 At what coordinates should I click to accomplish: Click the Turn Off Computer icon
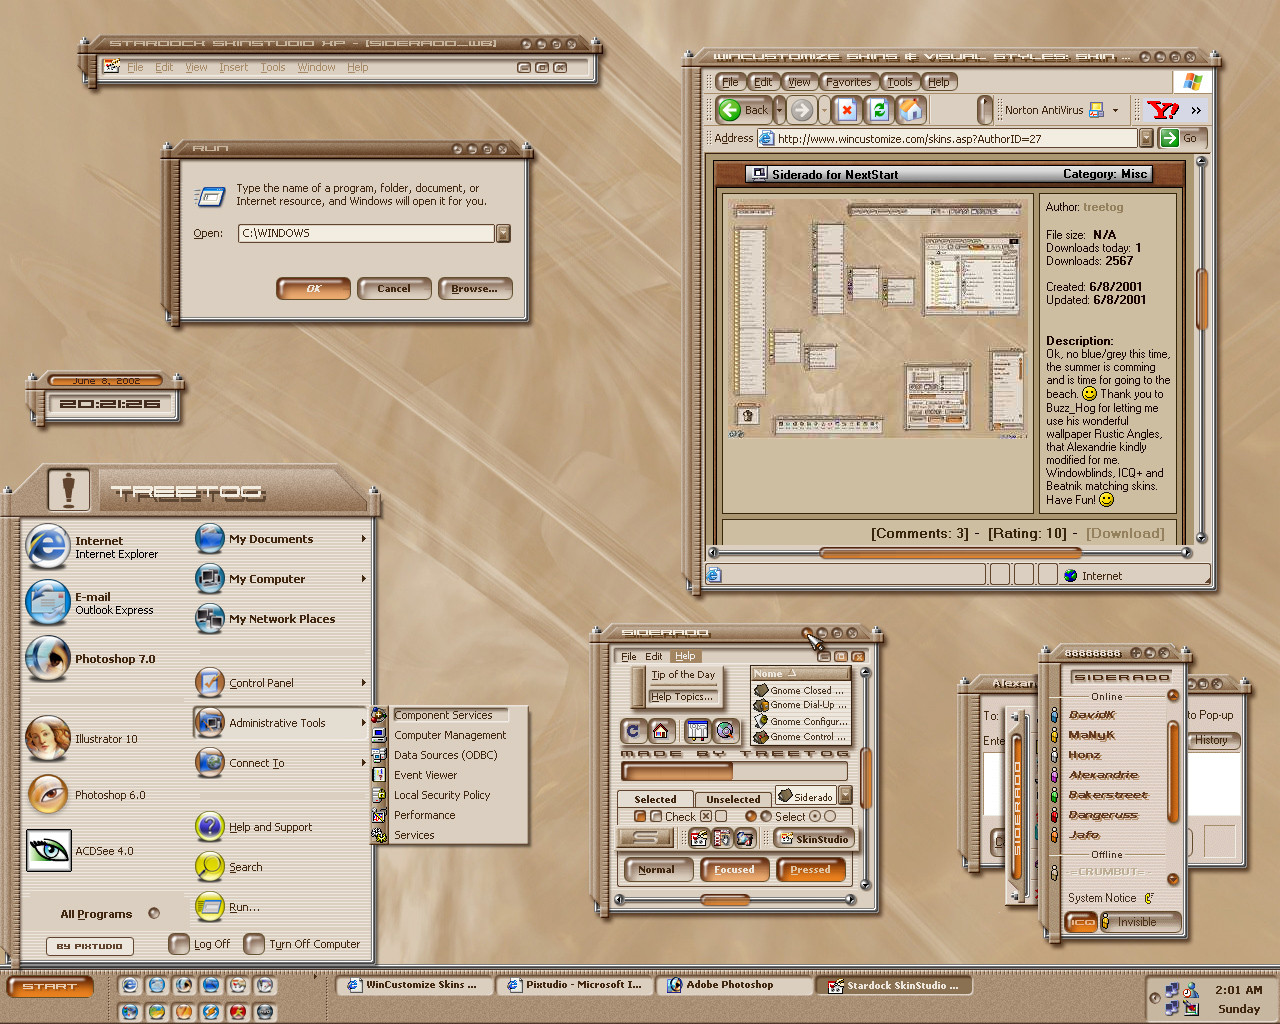[x=255, y=943]
